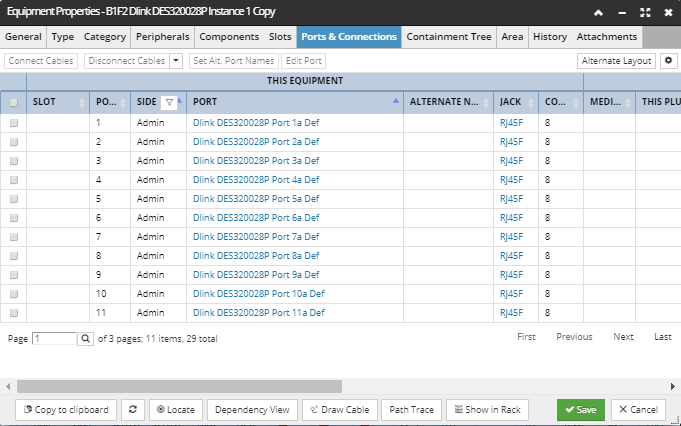The image size is (681, 426).
Task: Open the Dependency View
Action: (x=252, y=409)
